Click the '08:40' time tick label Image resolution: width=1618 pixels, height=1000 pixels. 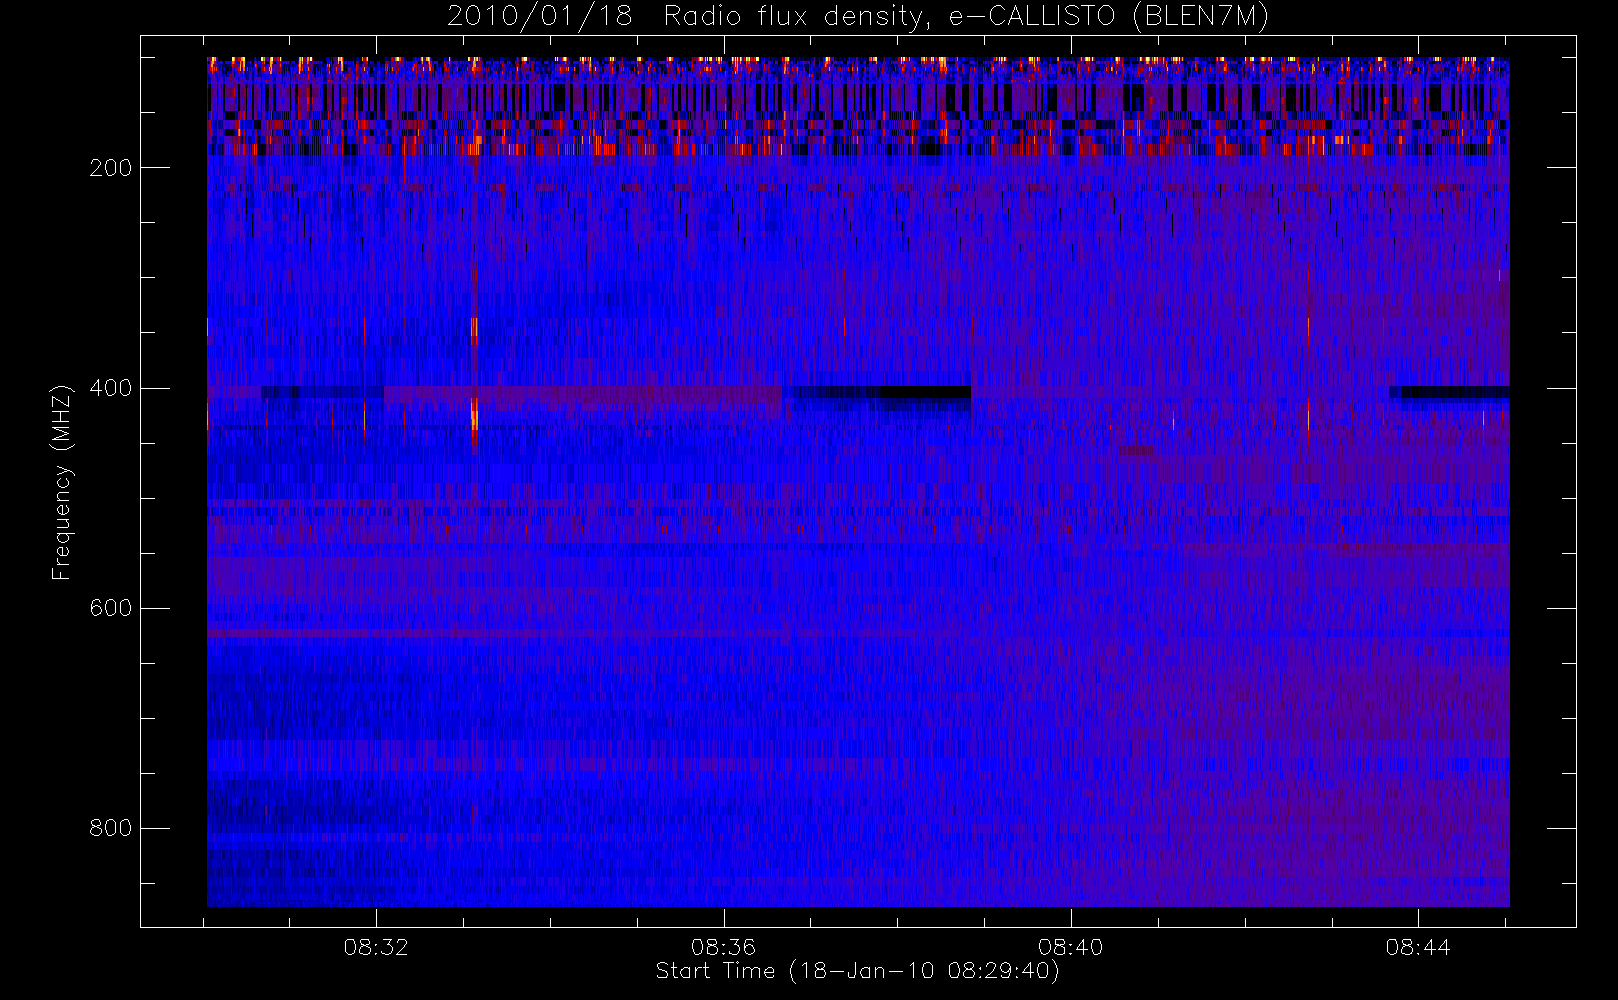pos(1070,947)
